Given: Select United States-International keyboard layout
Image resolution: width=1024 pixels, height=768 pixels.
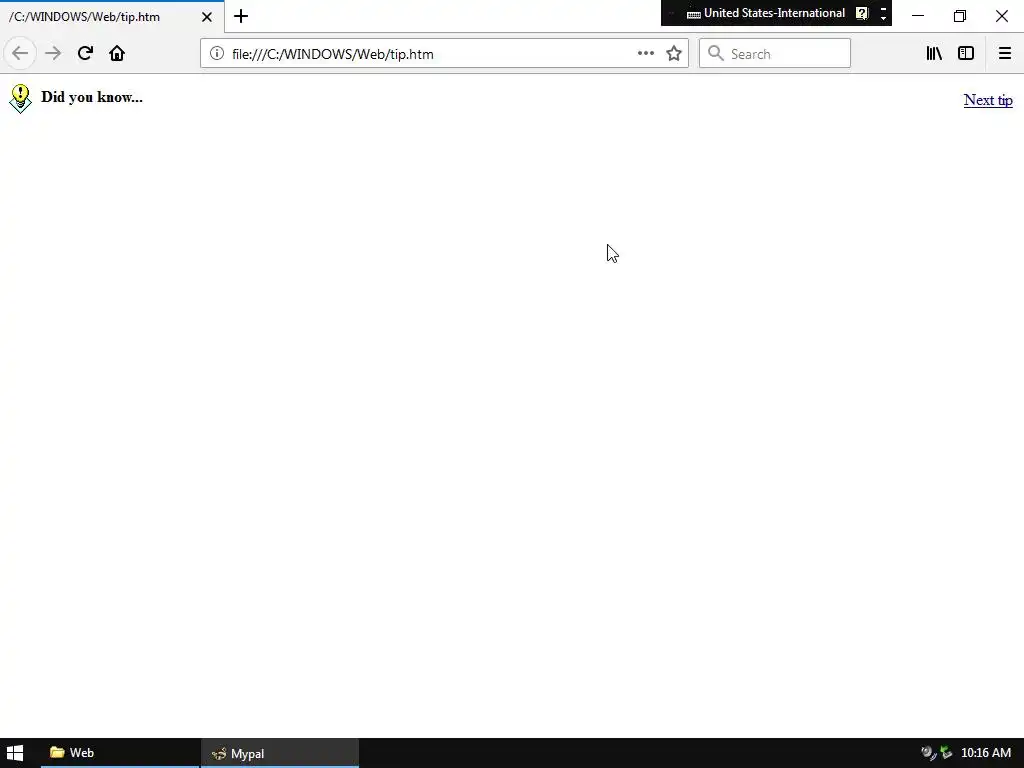Looking at the screenshot, I should [x=774, y=13].
